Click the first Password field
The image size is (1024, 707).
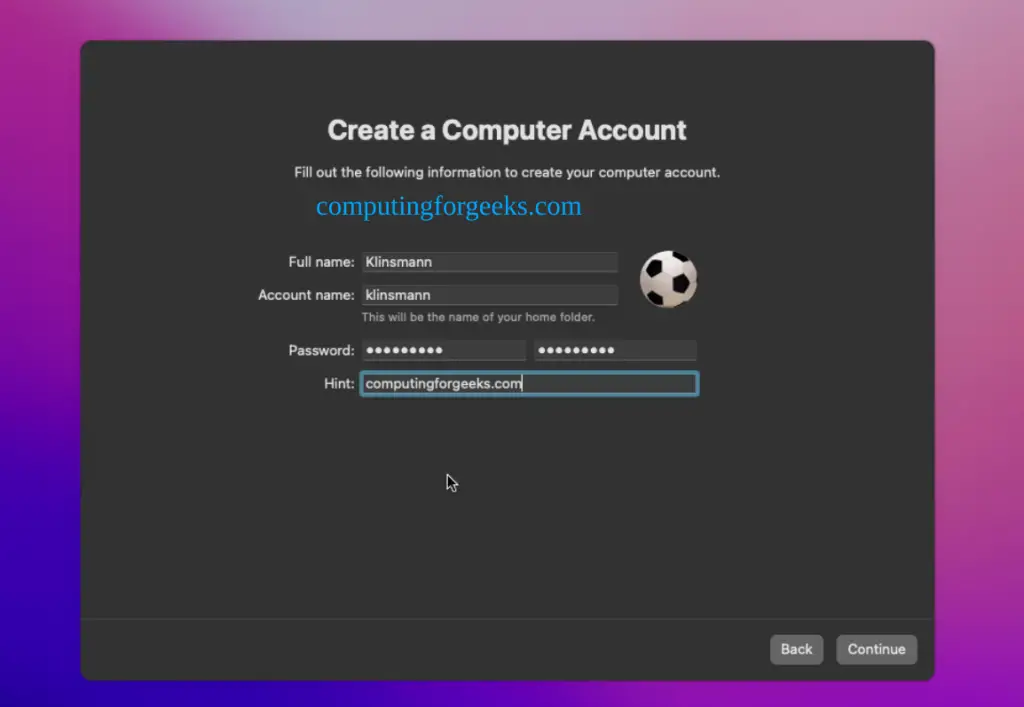(x=444, y=351)
